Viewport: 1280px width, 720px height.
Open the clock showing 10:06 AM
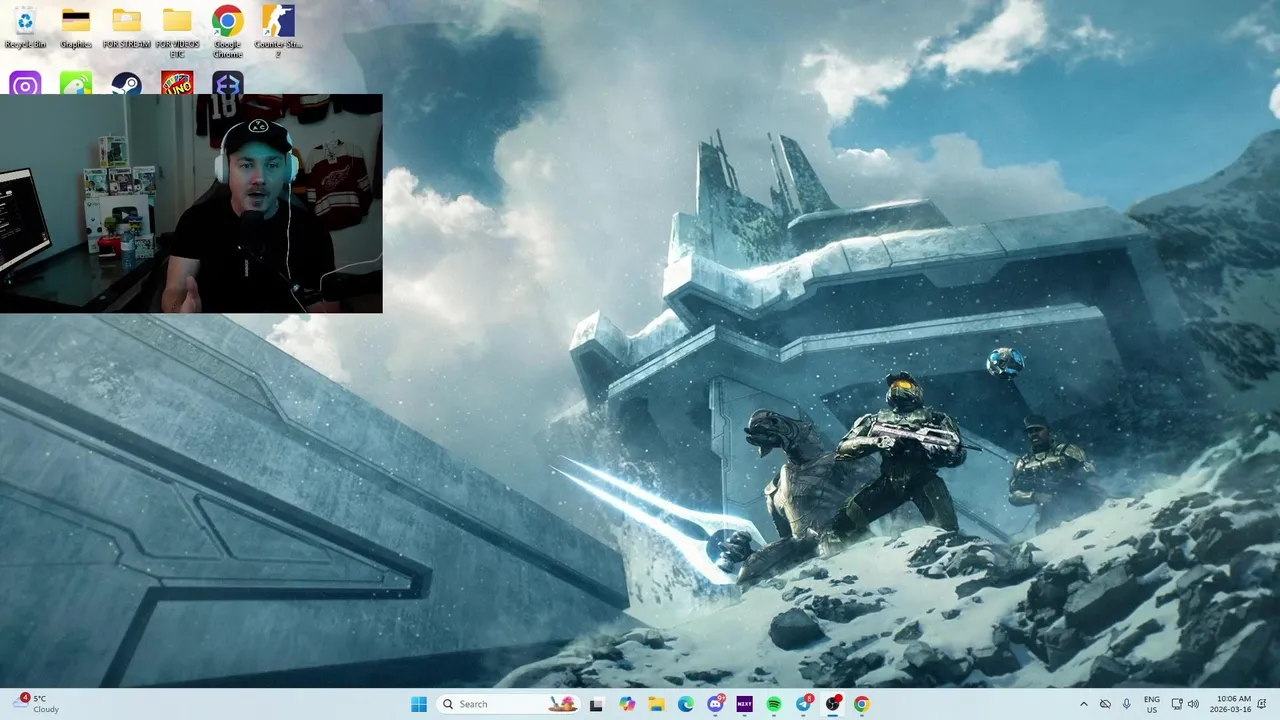(1229, 704)
